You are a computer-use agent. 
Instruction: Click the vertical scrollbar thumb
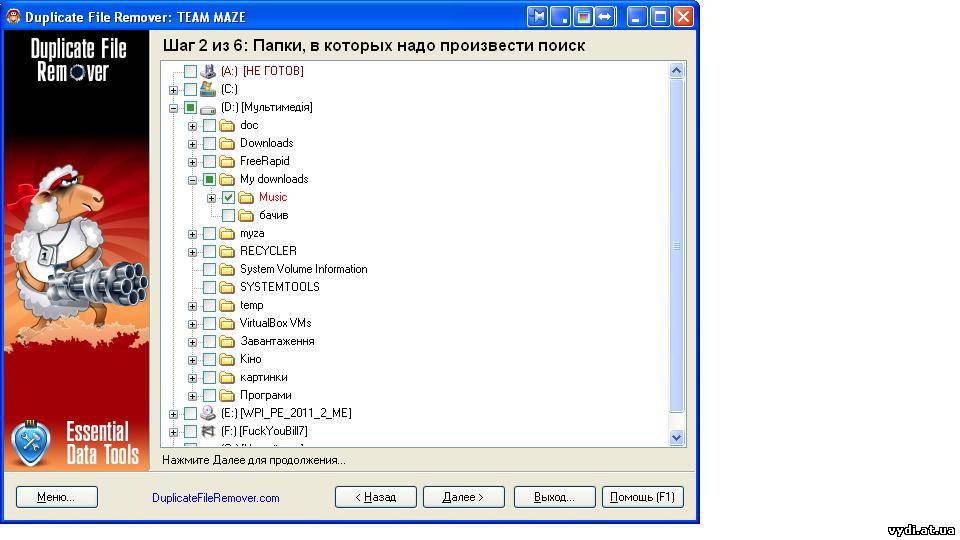(x=677, y=246)
